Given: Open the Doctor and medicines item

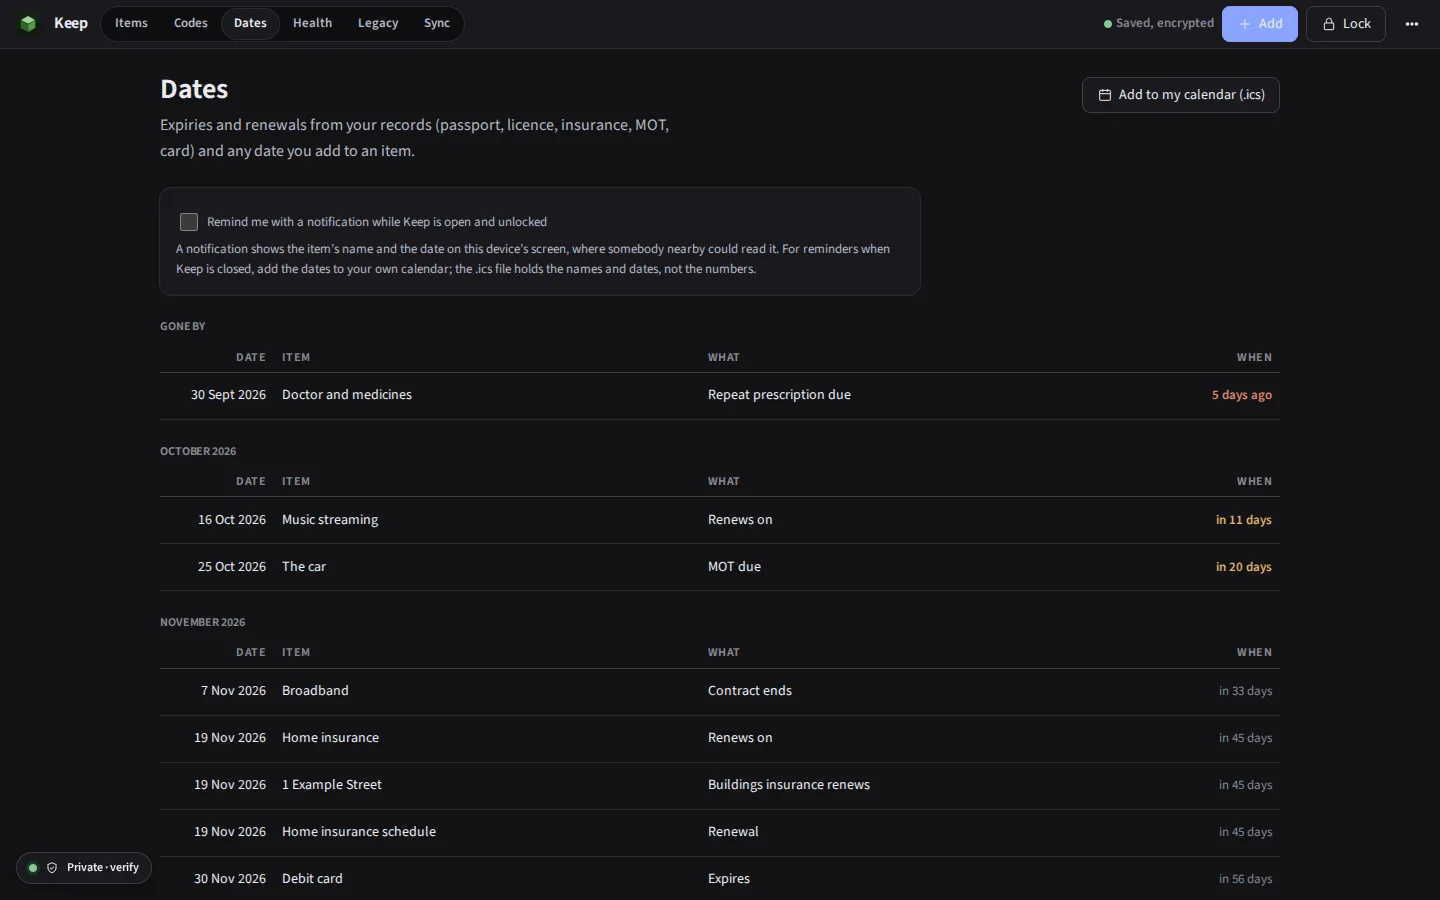Looking at the screenshot, I should 347,395.
